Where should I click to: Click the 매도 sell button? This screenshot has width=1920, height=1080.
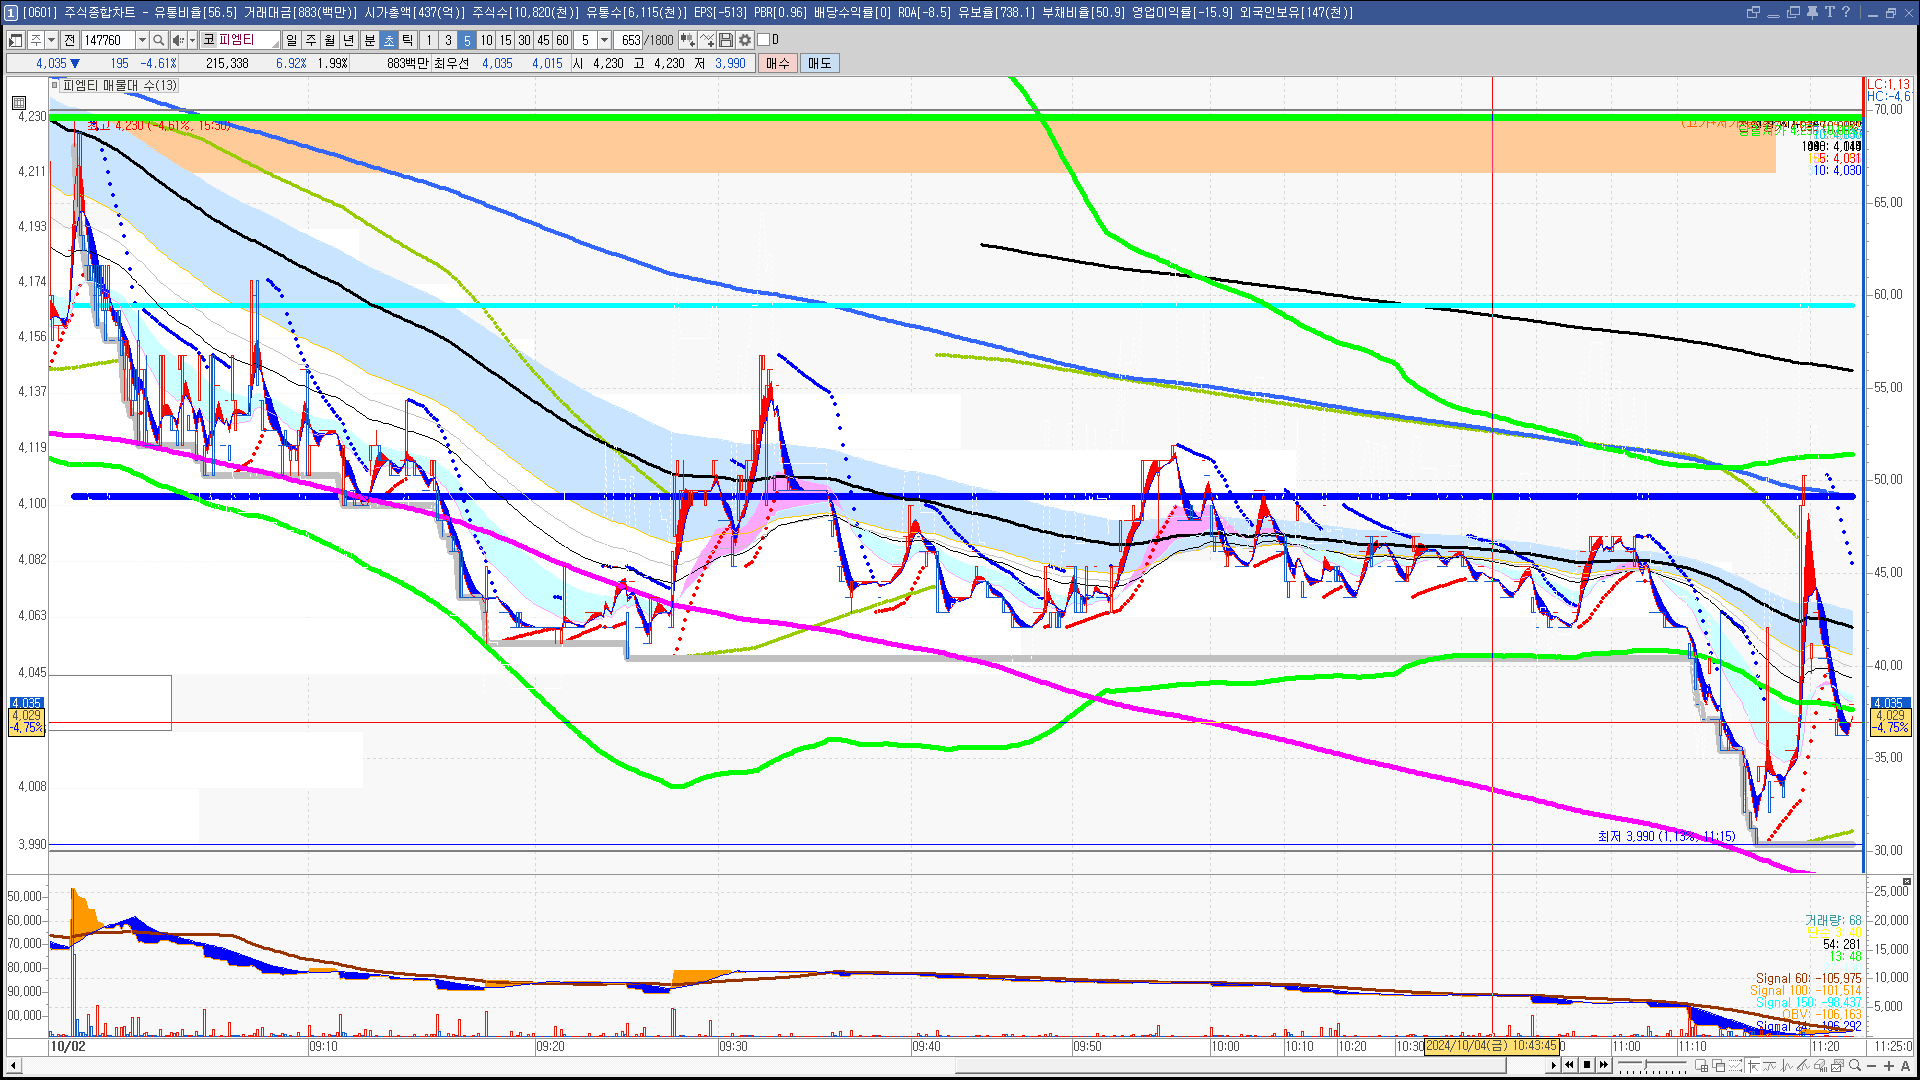click(820, 63)
